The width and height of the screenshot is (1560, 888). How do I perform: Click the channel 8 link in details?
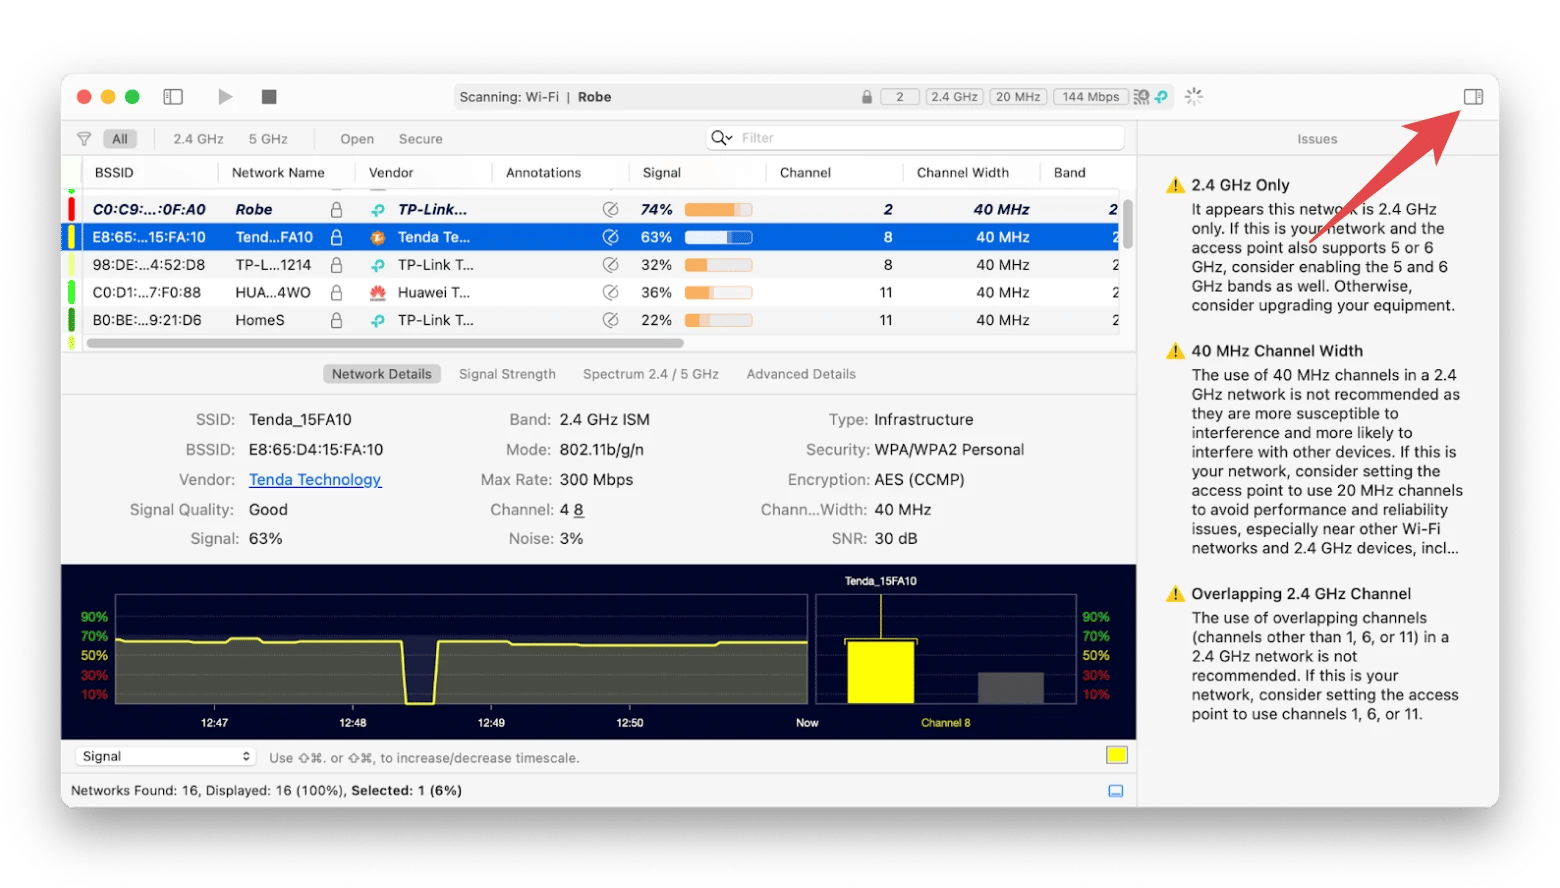point(579,510)
